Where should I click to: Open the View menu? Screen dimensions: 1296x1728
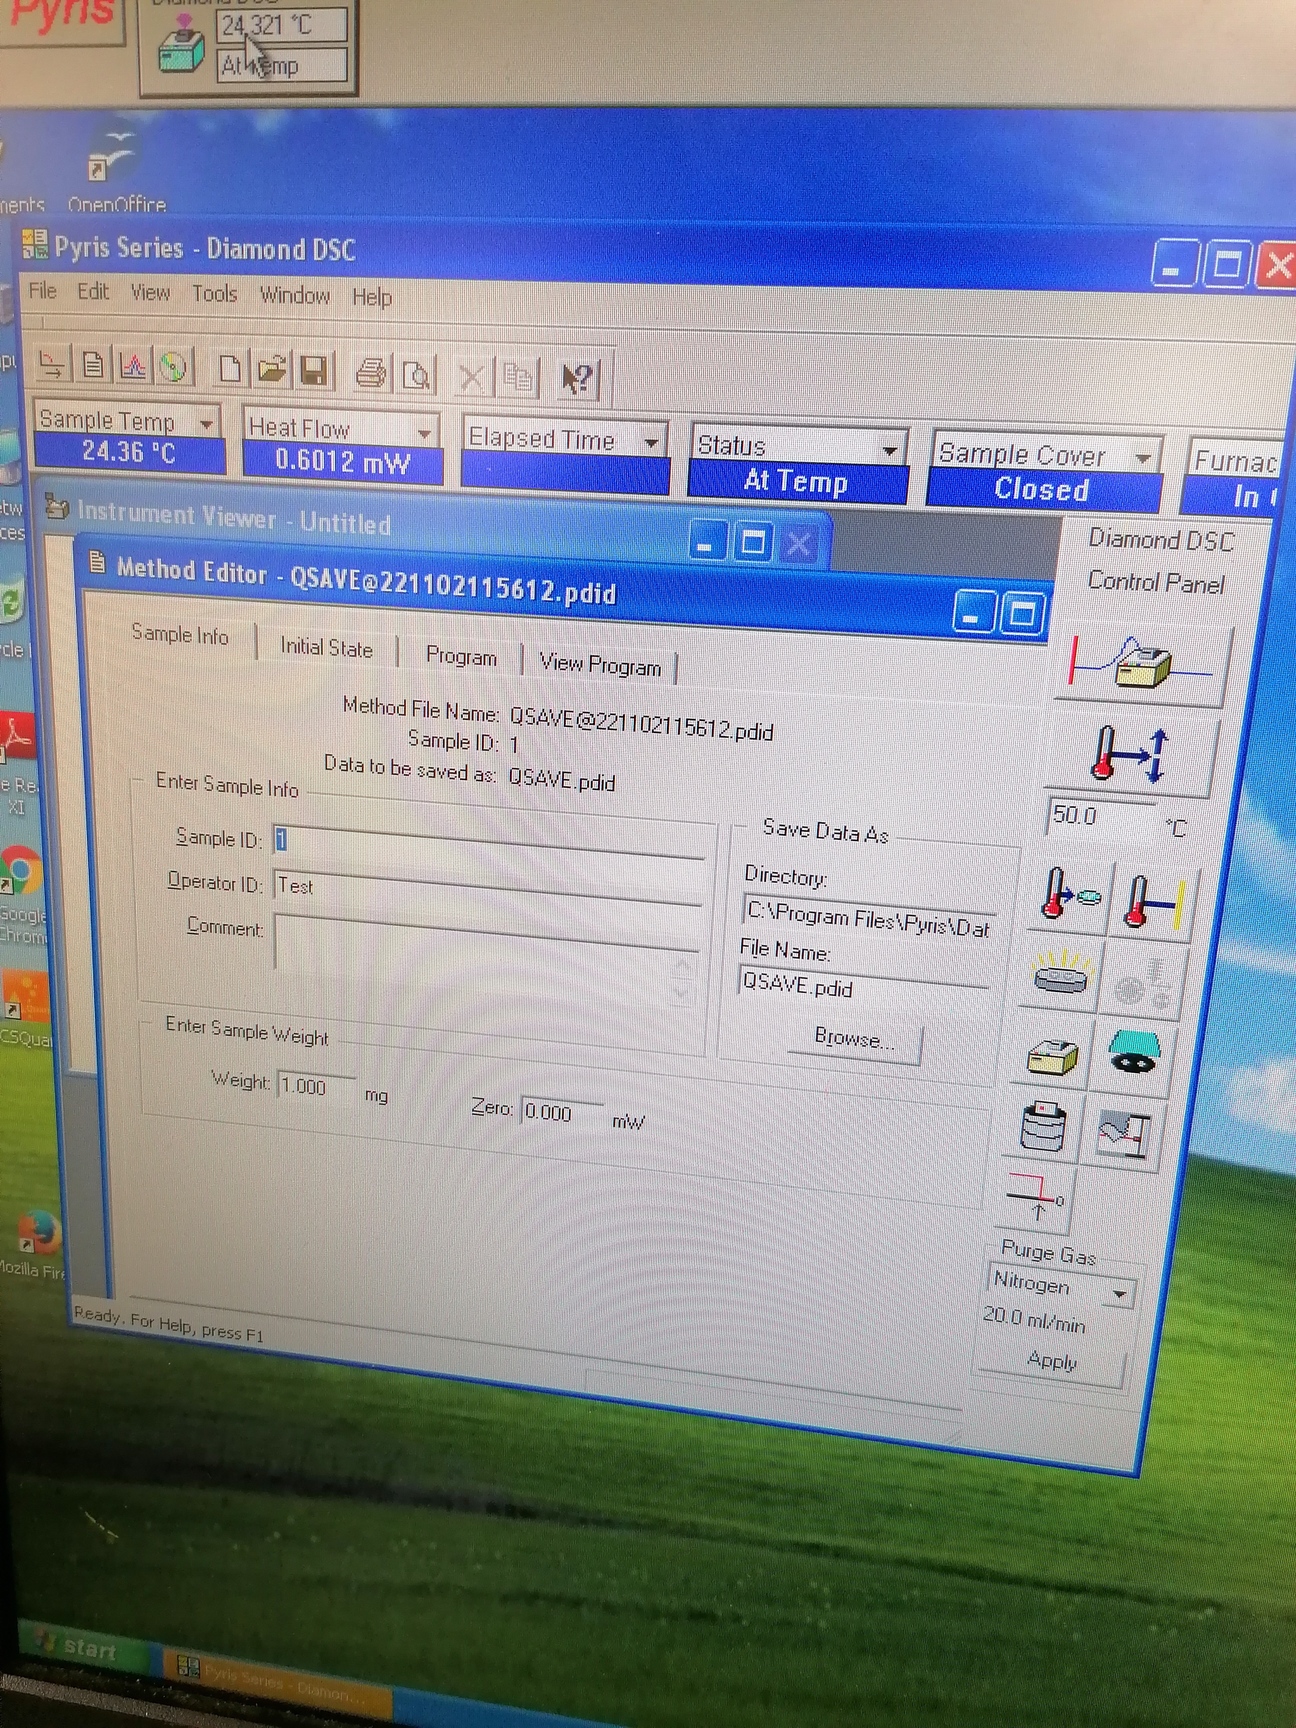tap(150, 292)
